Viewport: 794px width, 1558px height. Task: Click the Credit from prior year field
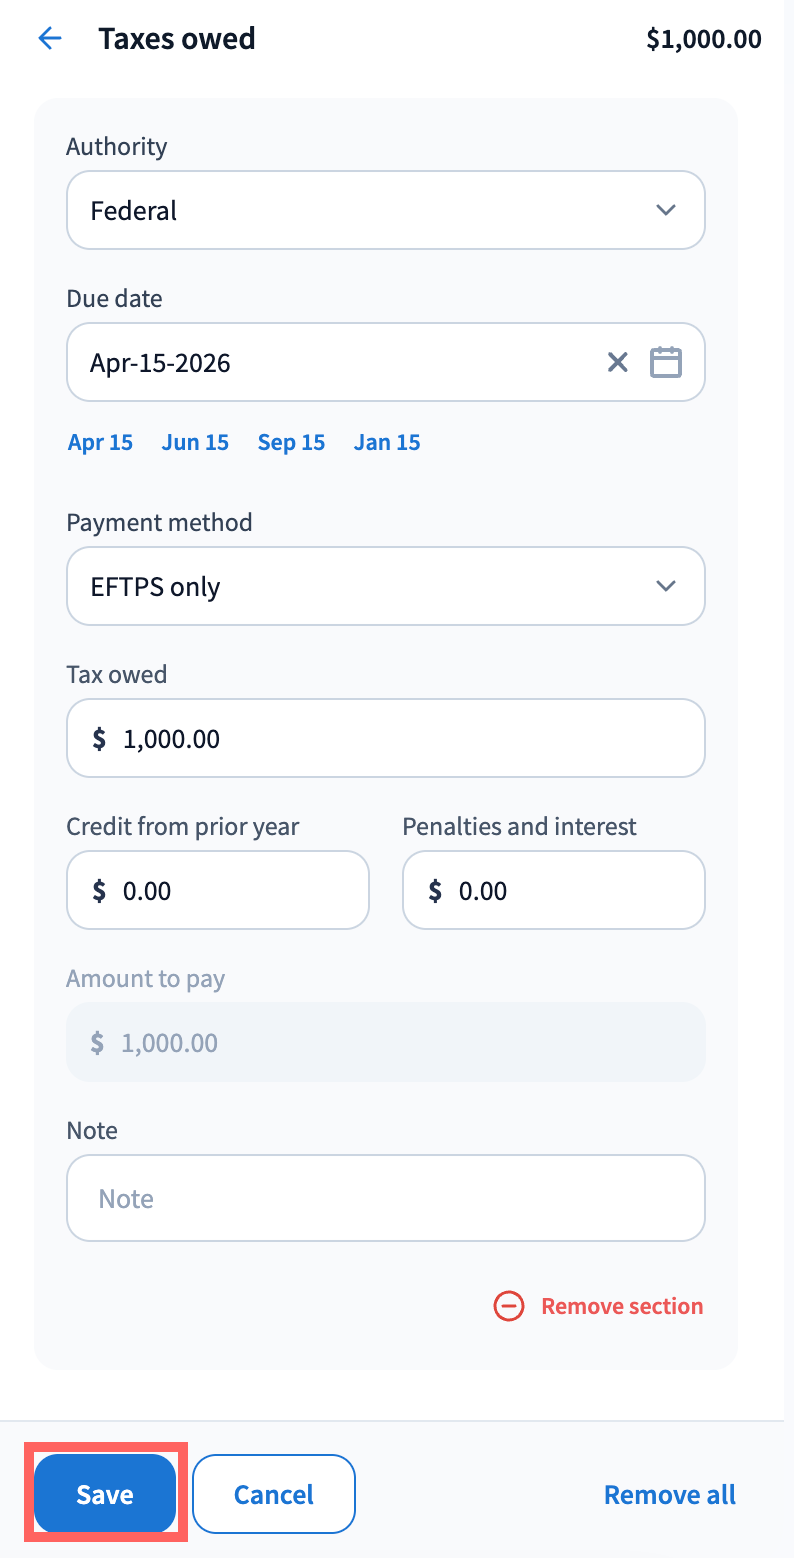[x=218, y=890]
